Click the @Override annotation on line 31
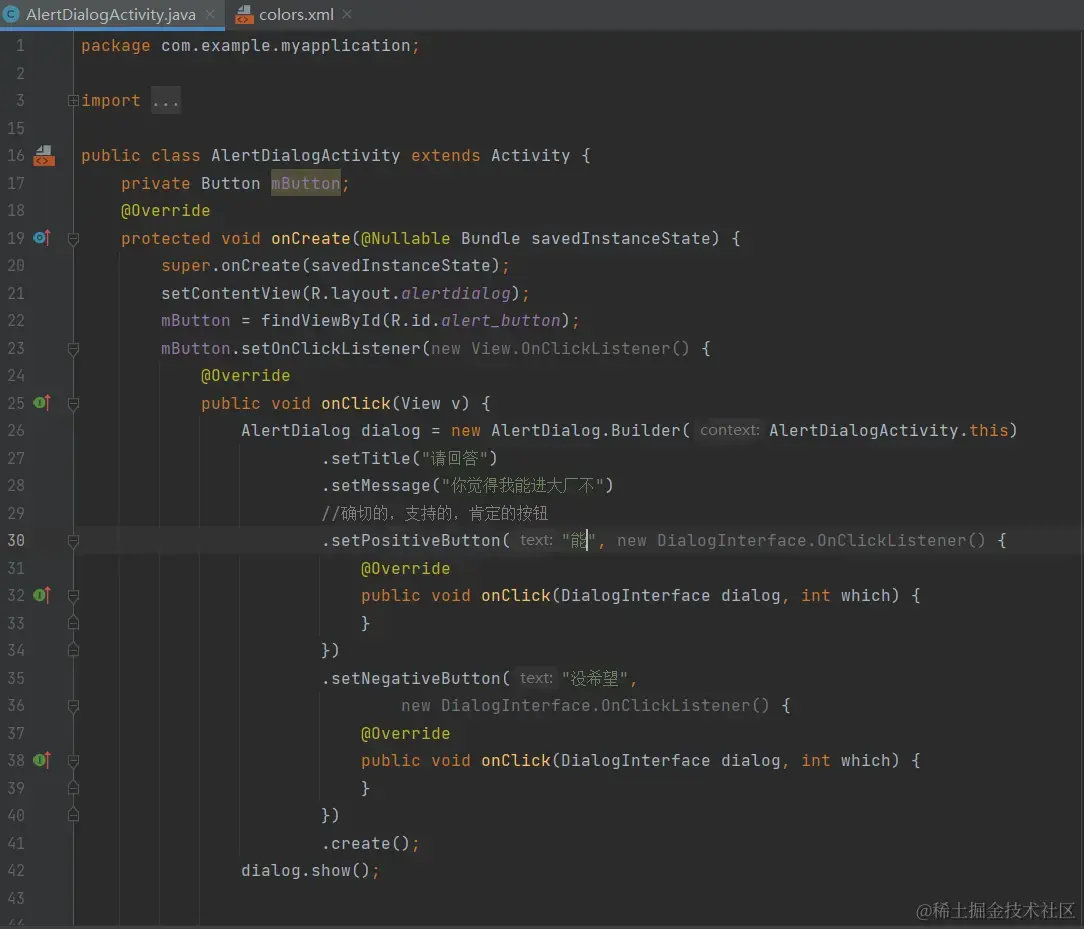1084x929 pixels. pyautogui.click(x=405, y=568)
